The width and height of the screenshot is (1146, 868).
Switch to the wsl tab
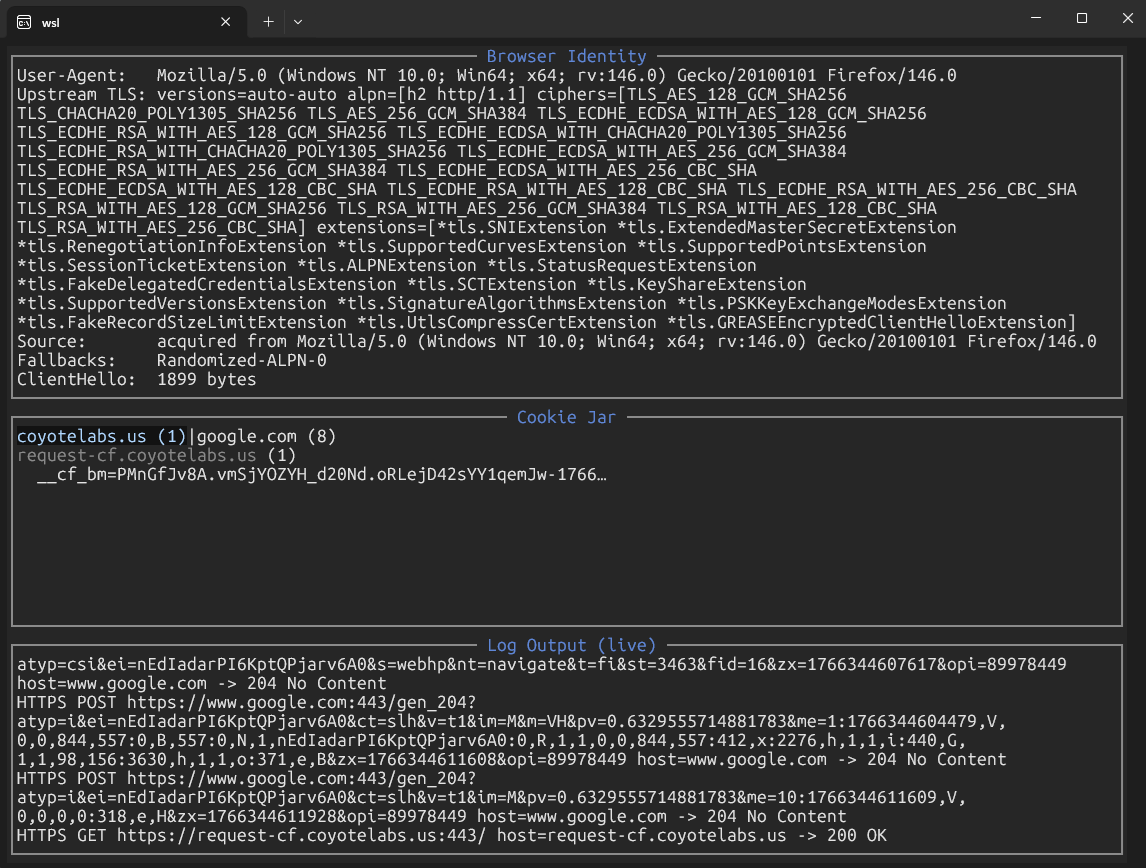tap(120, 21)
